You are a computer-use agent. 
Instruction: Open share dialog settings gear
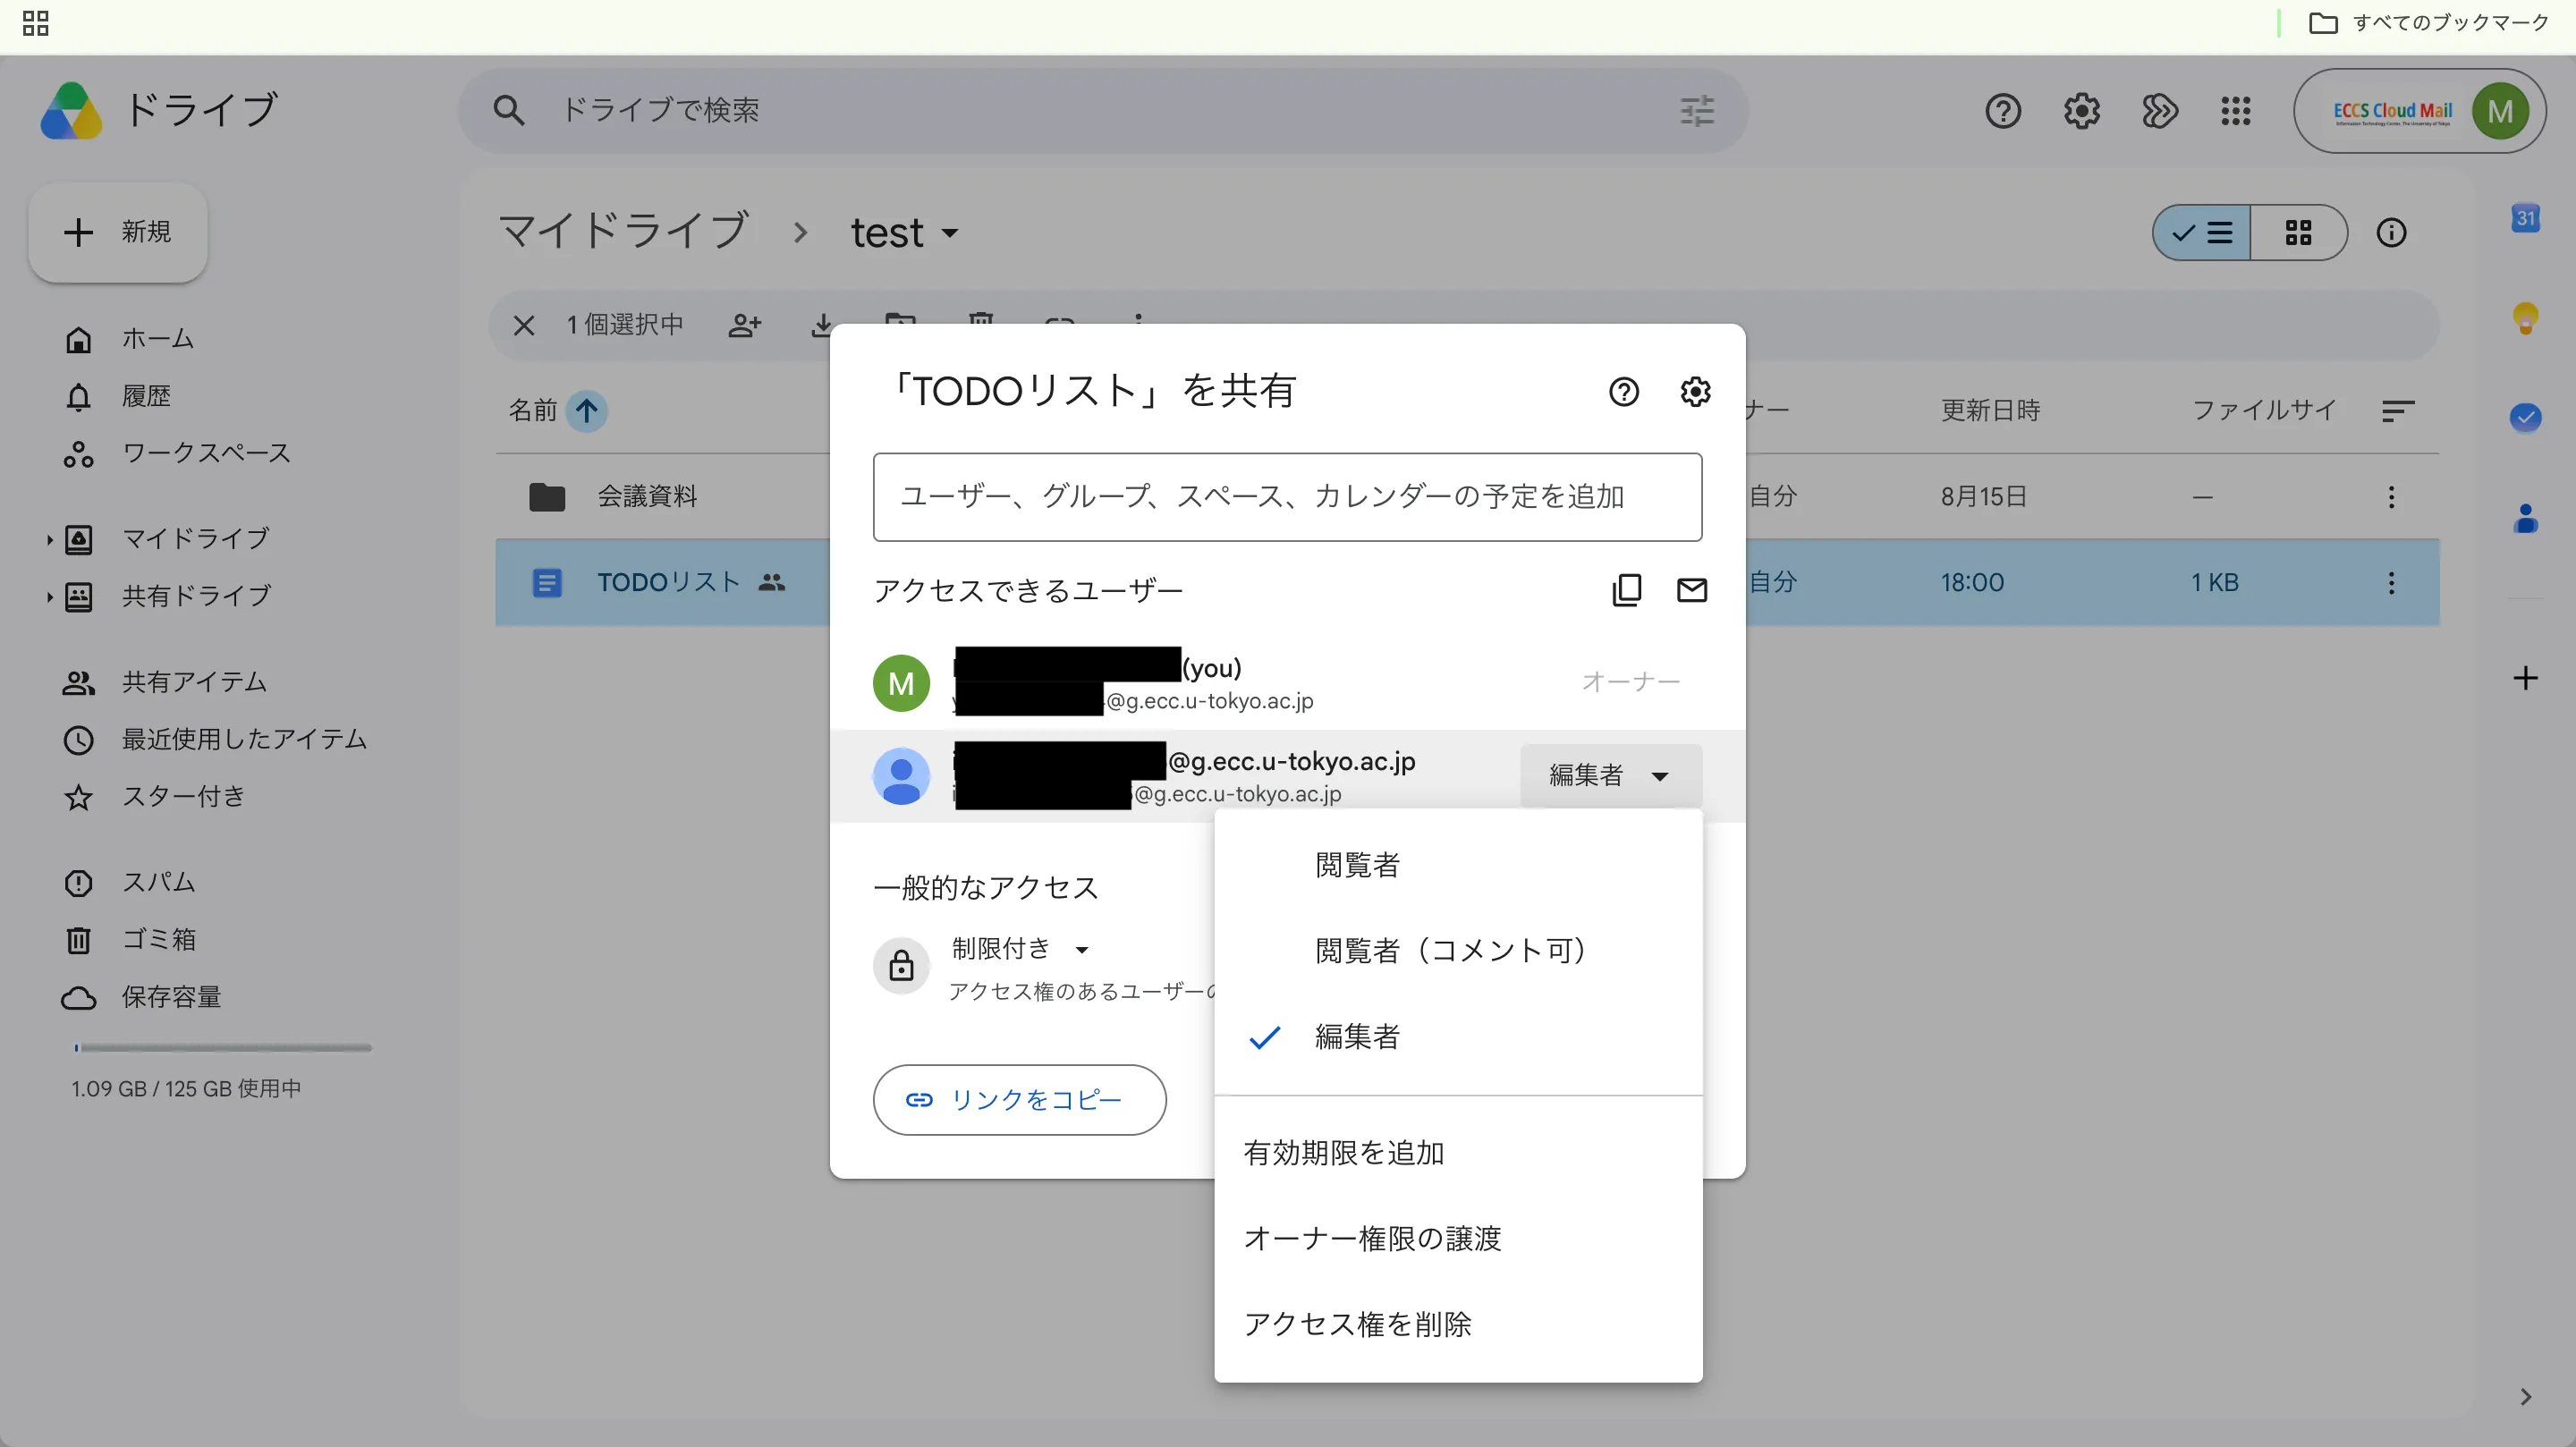1695,391
